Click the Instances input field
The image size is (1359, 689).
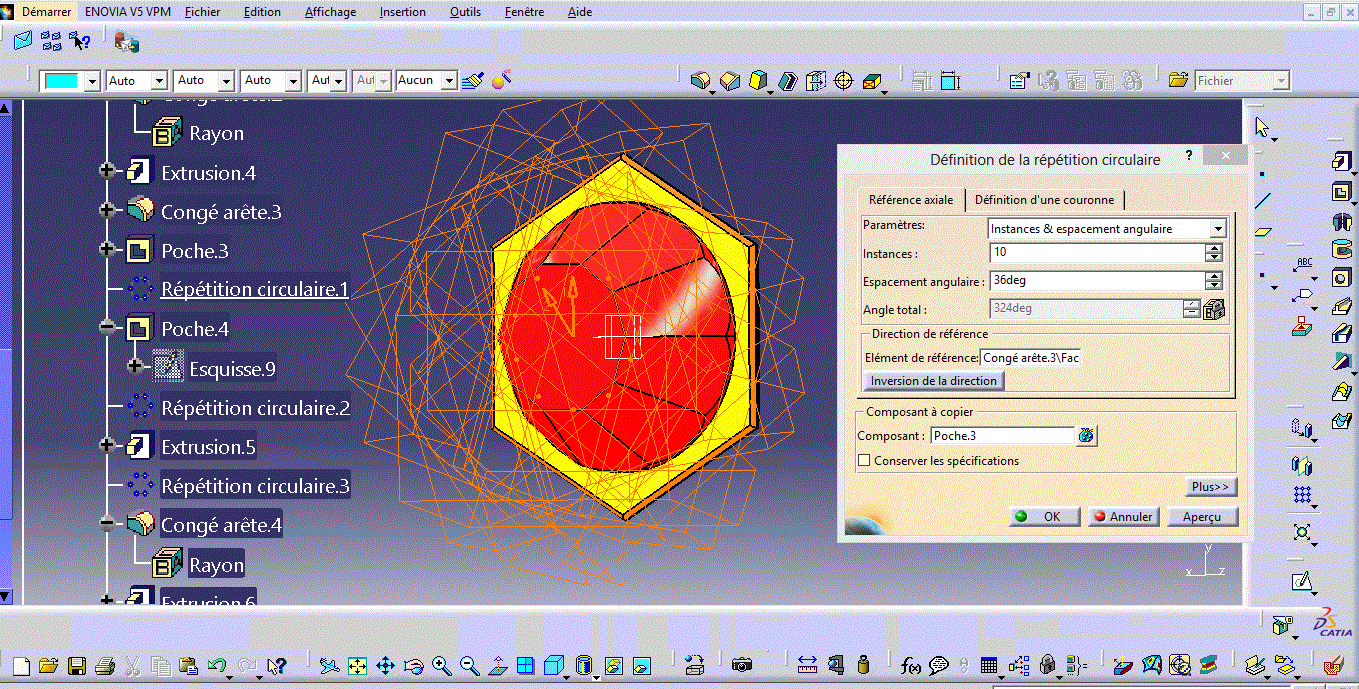1098,254
